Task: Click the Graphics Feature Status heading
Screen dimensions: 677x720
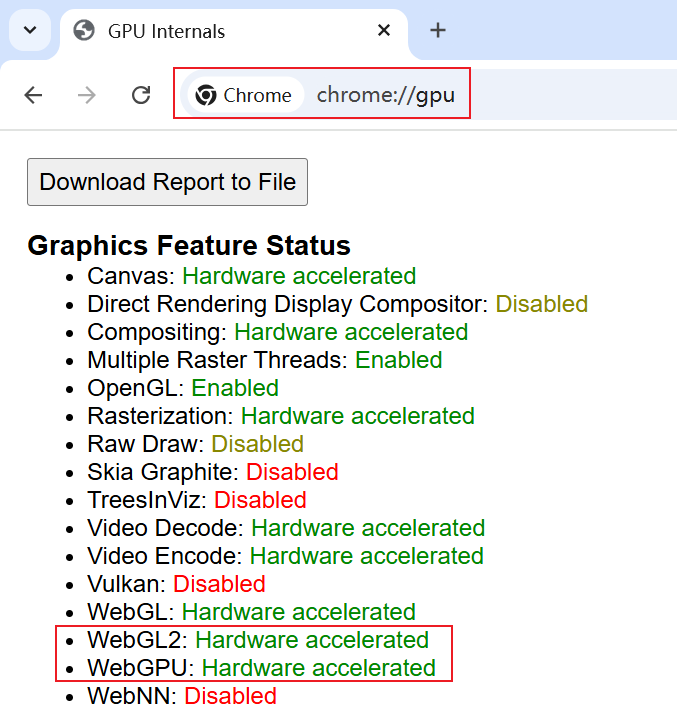Action: tap(189, 245)
